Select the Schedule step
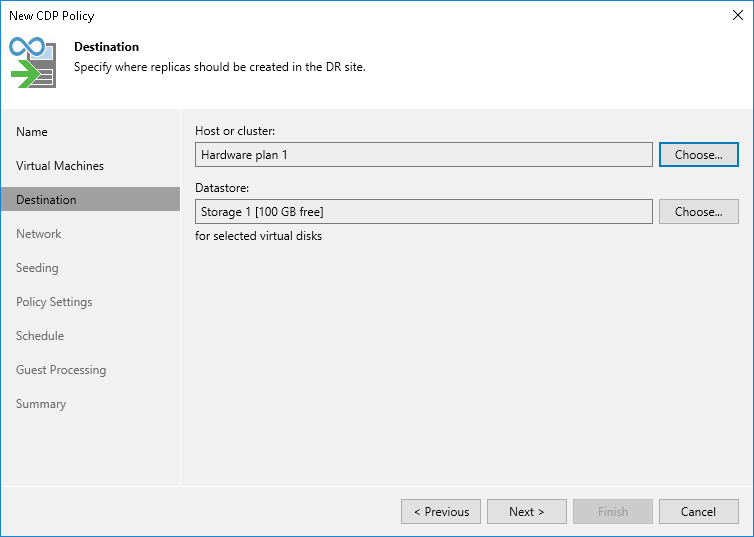Viewport: 754px width, 537px height. tap(39, 336)
